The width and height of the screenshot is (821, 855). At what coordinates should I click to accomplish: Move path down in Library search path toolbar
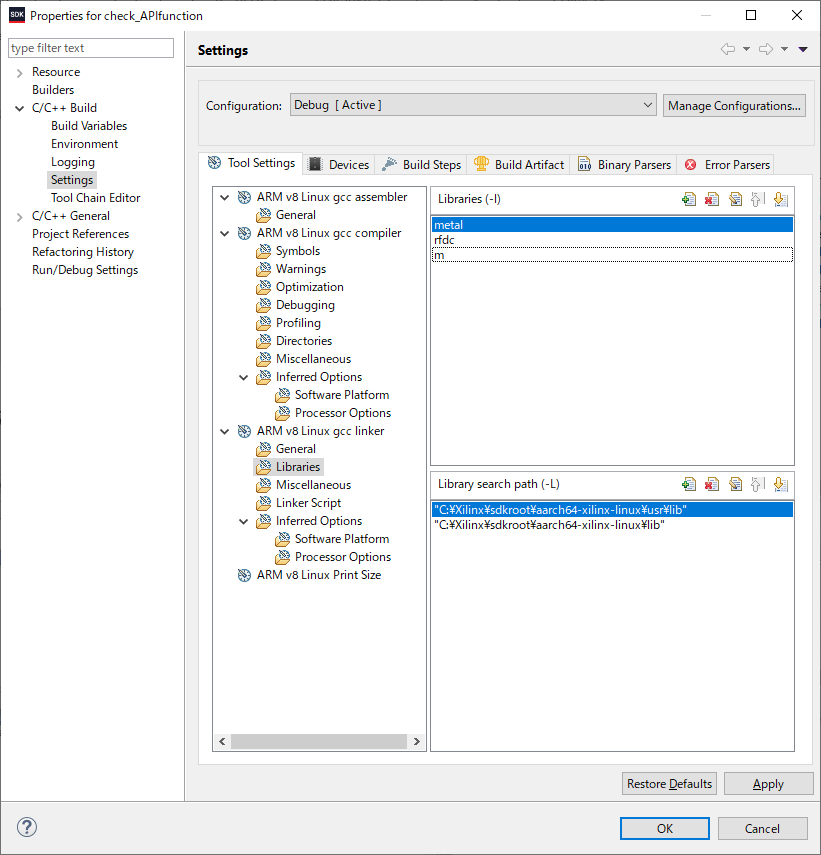[781, 484]
